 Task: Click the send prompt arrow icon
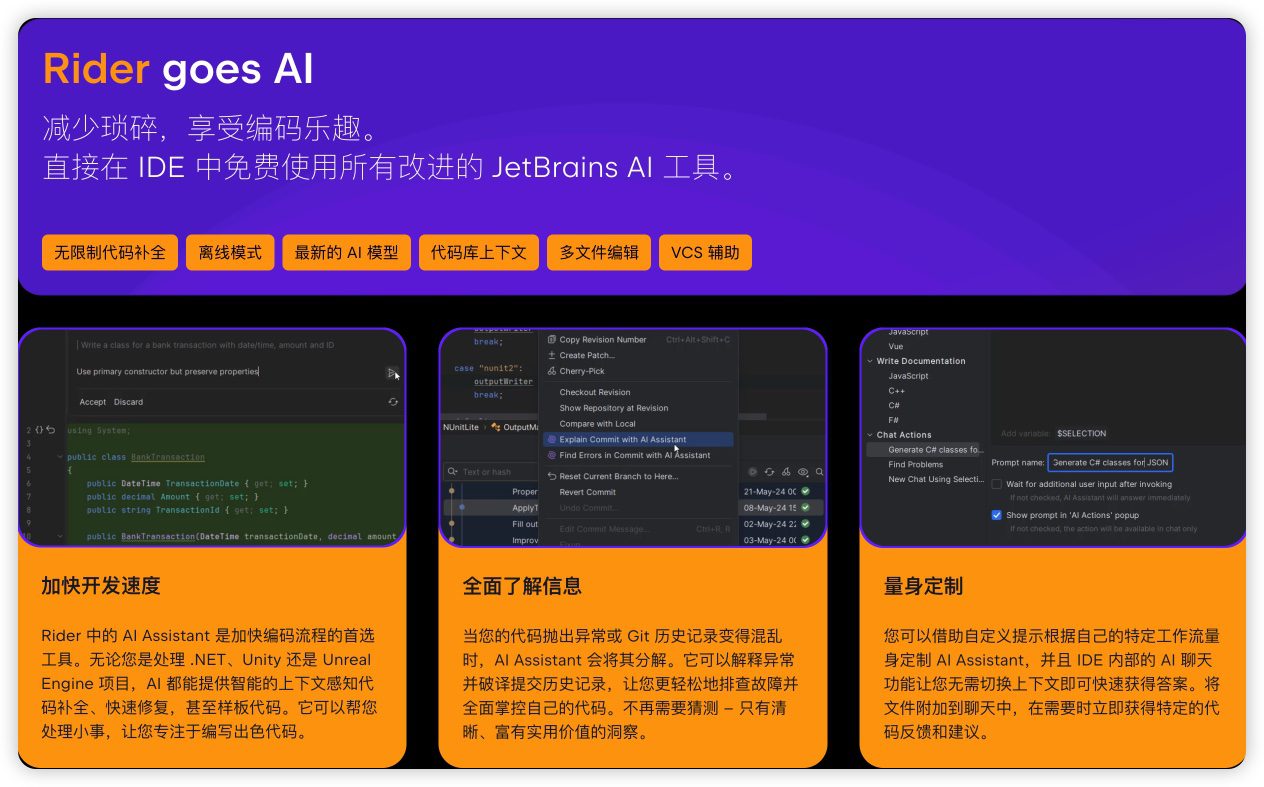(x=391, y=373)
